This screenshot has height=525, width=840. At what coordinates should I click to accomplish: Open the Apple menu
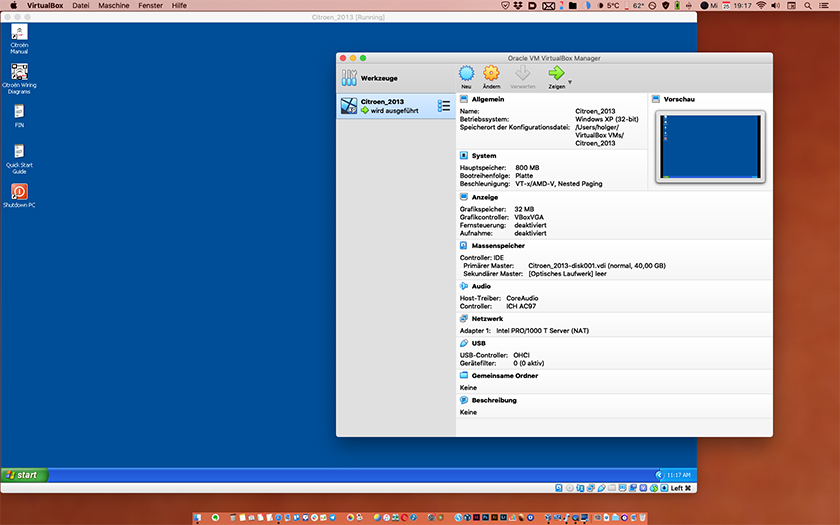tap(13, 5)
